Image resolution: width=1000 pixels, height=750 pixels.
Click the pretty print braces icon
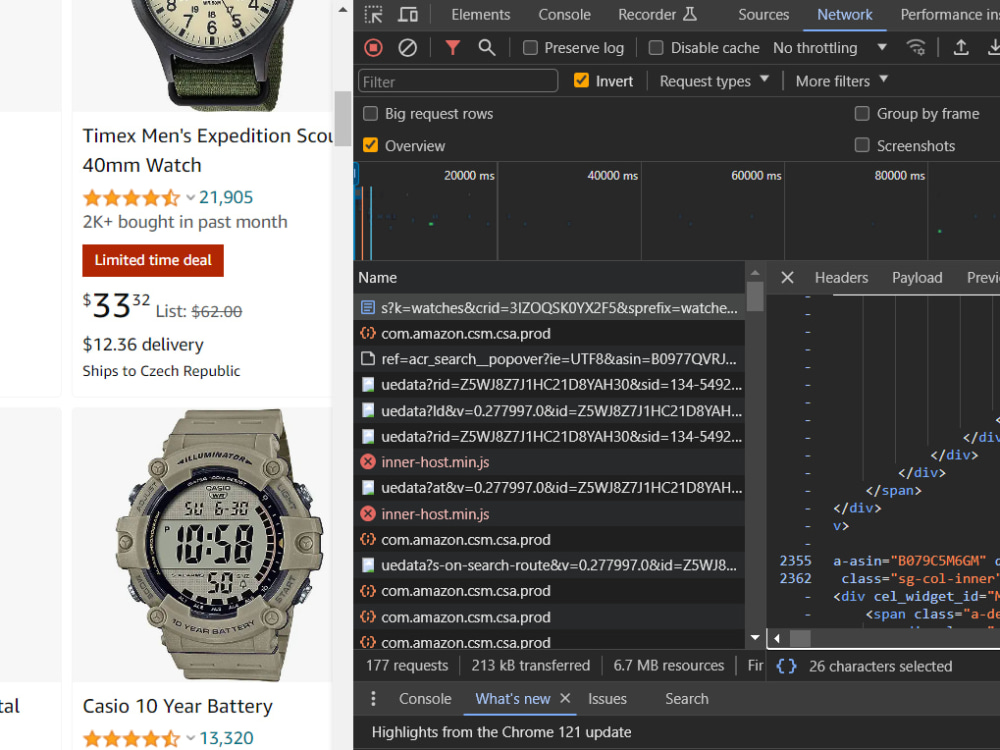786,666
